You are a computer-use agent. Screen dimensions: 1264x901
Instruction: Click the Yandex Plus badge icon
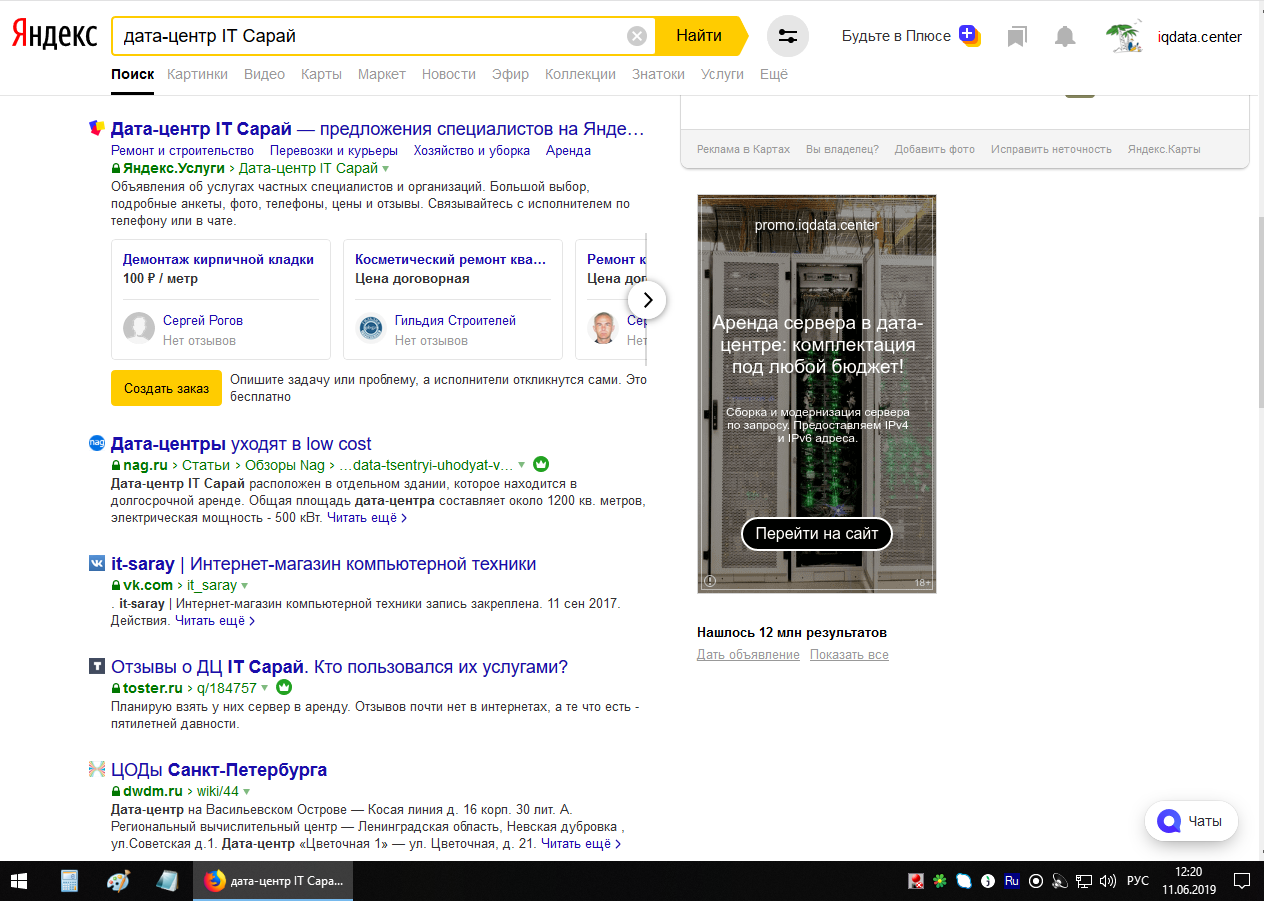coord(969,36)
